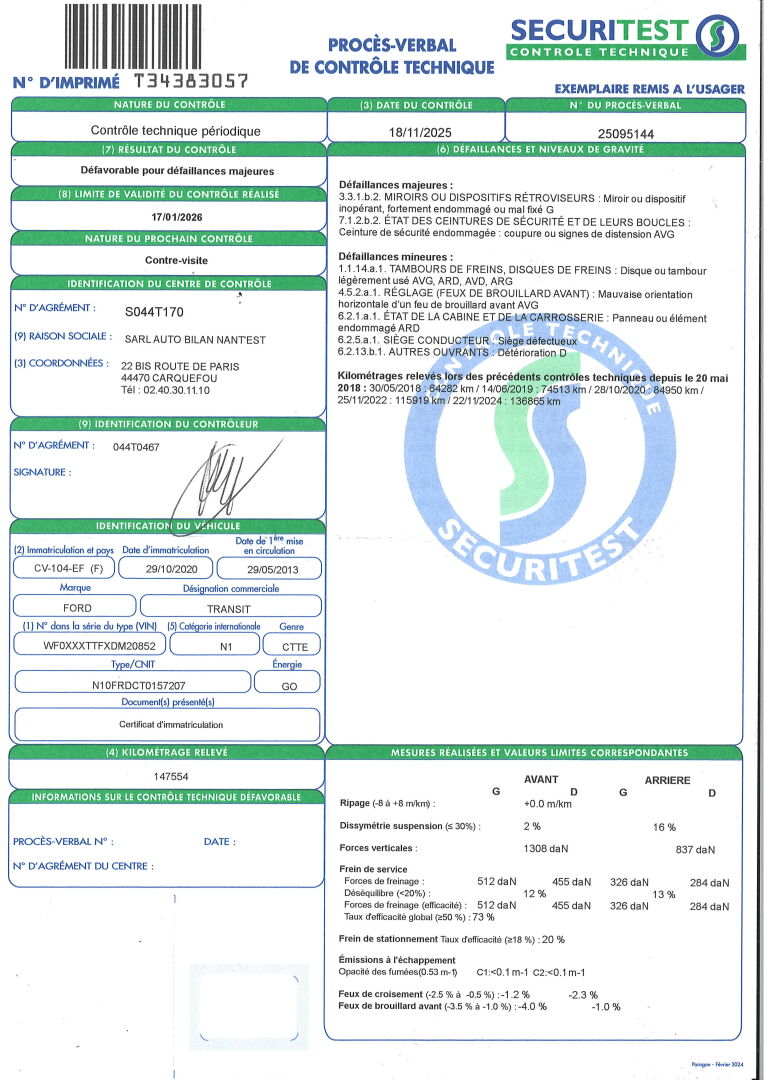Image resolution: width=764 pixels, height=1080 pixels.
Task: Click the Nature du contrôle section header
Action: (167, 105)
